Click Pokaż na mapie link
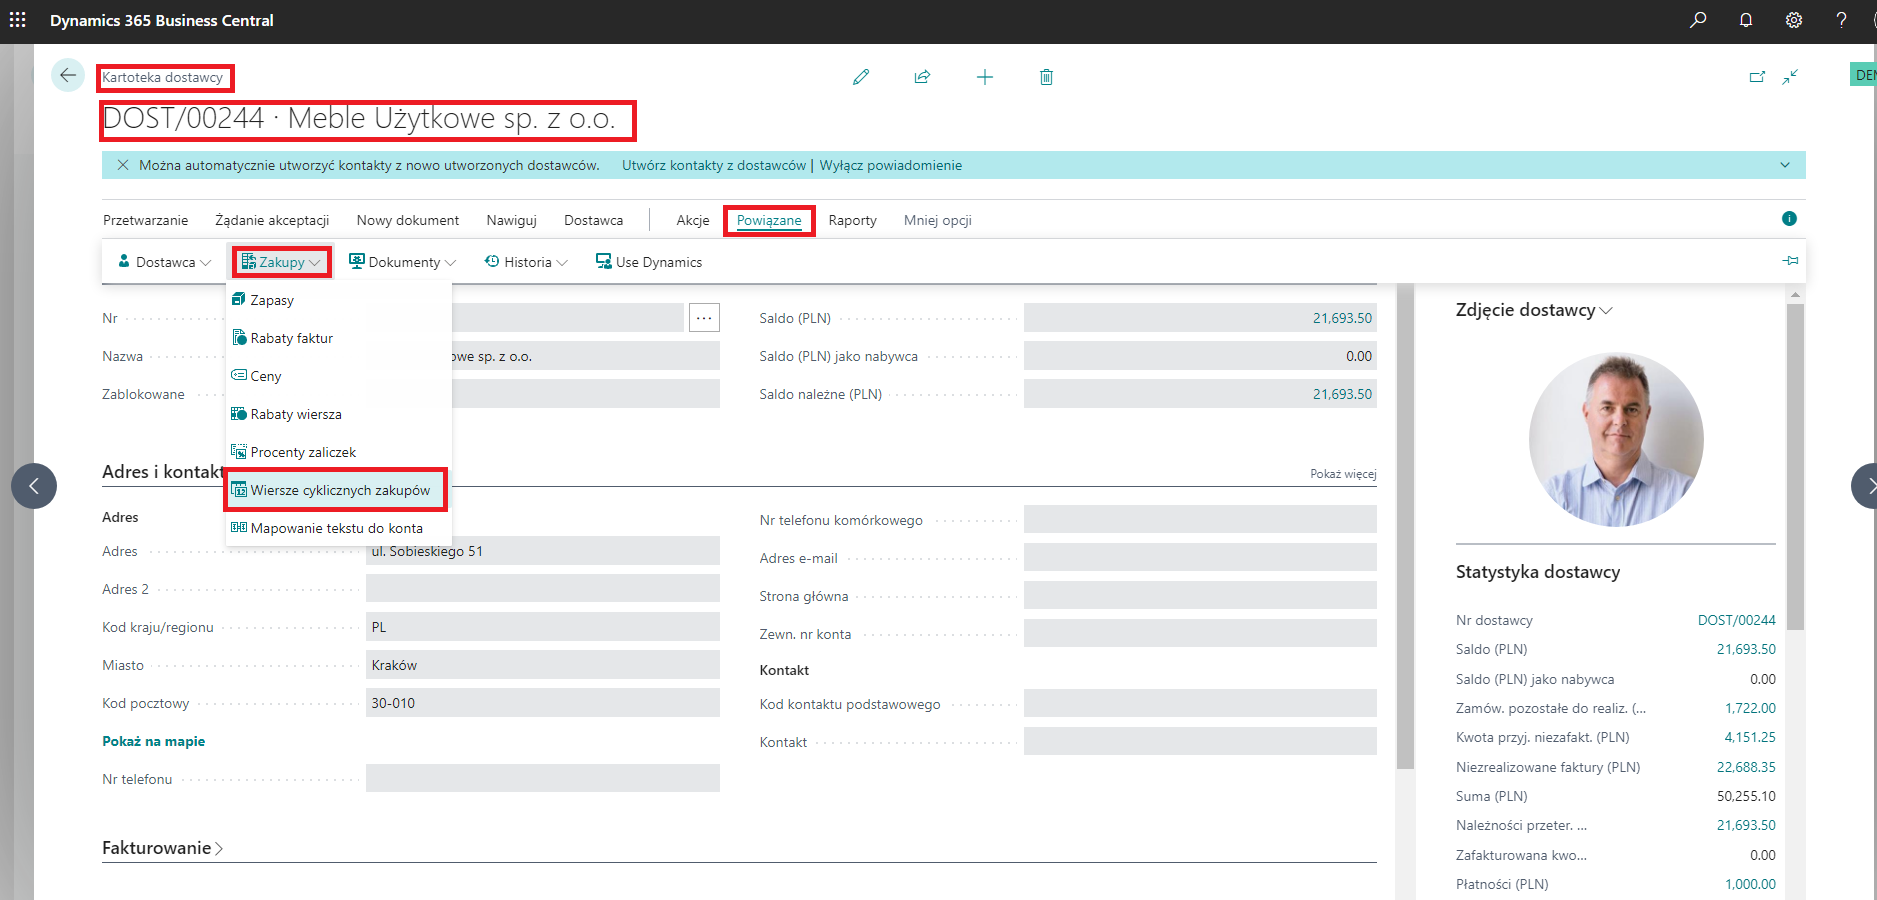Image resolution: width=1877 pixels, height=900 pixels. pyautogui.click(x=154, y=741)
